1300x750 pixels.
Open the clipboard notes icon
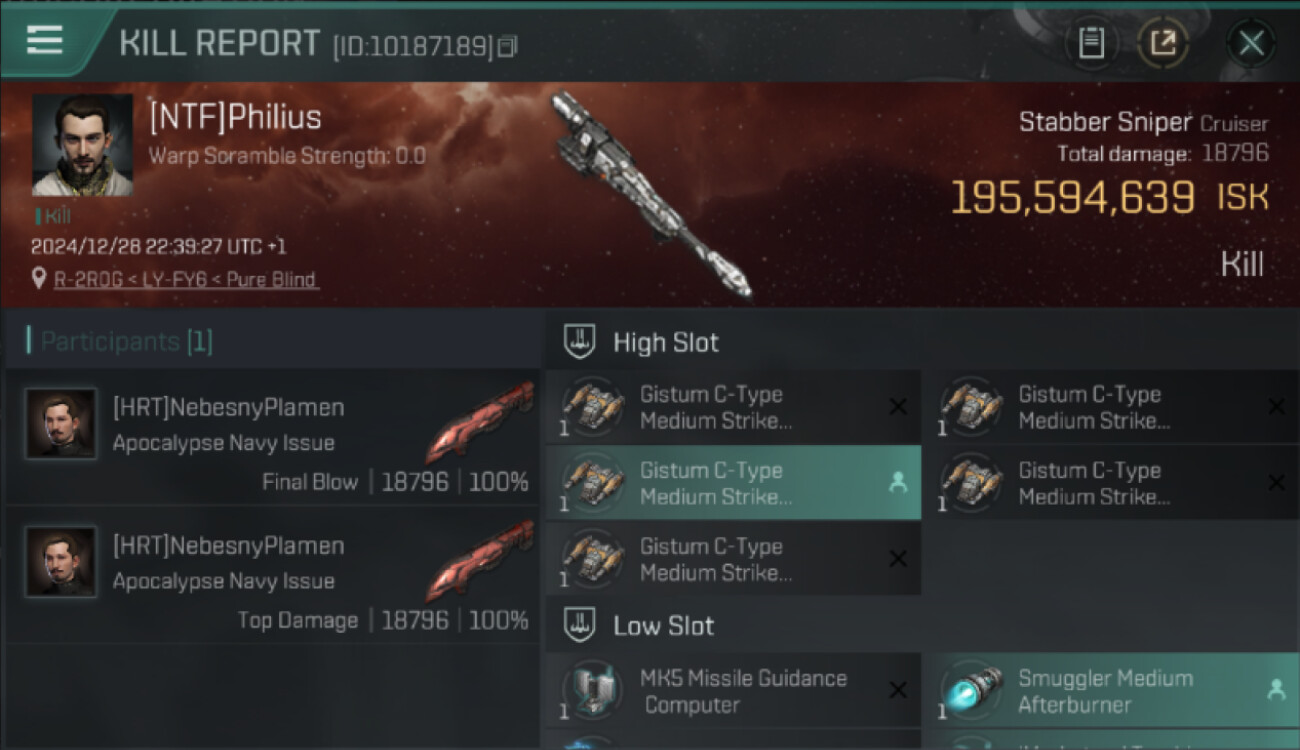(x=1091, y=43)
